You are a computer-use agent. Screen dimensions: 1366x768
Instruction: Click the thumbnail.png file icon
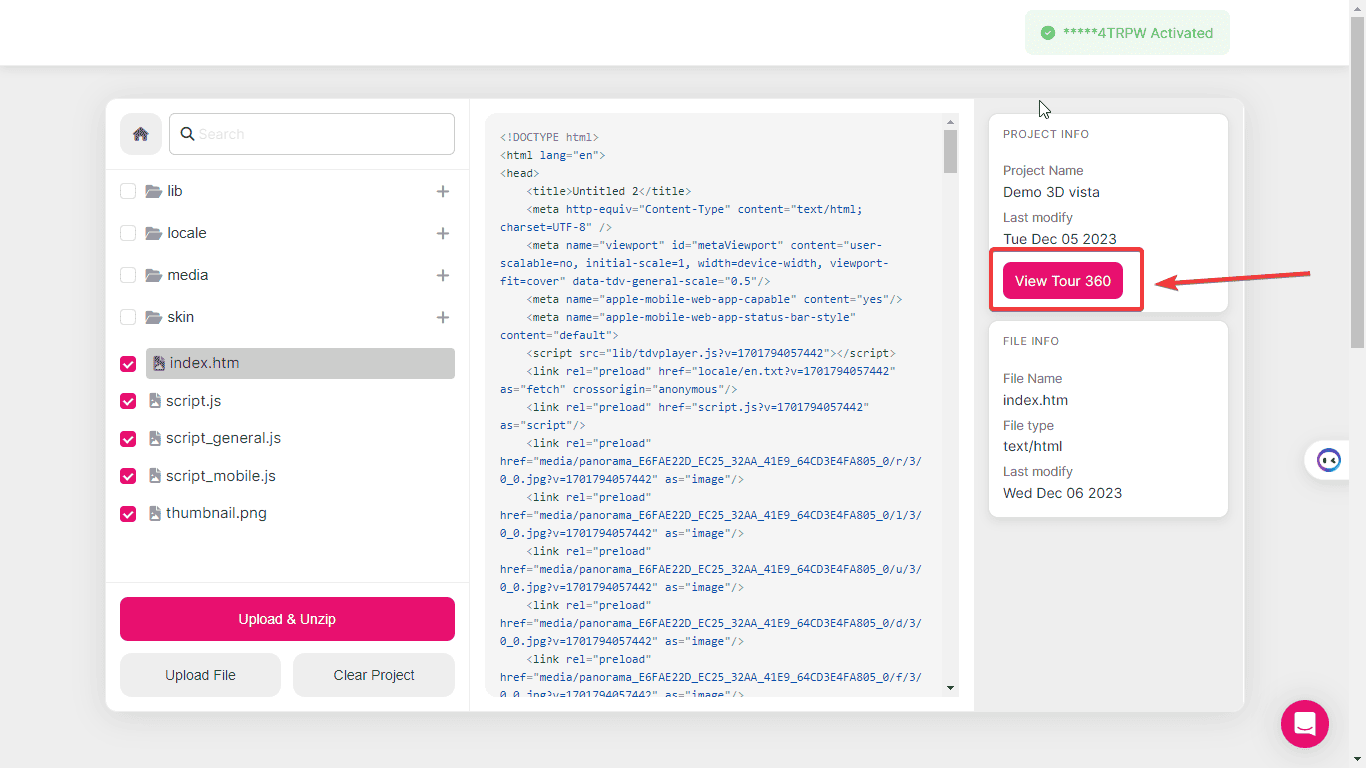coord(155,513)
